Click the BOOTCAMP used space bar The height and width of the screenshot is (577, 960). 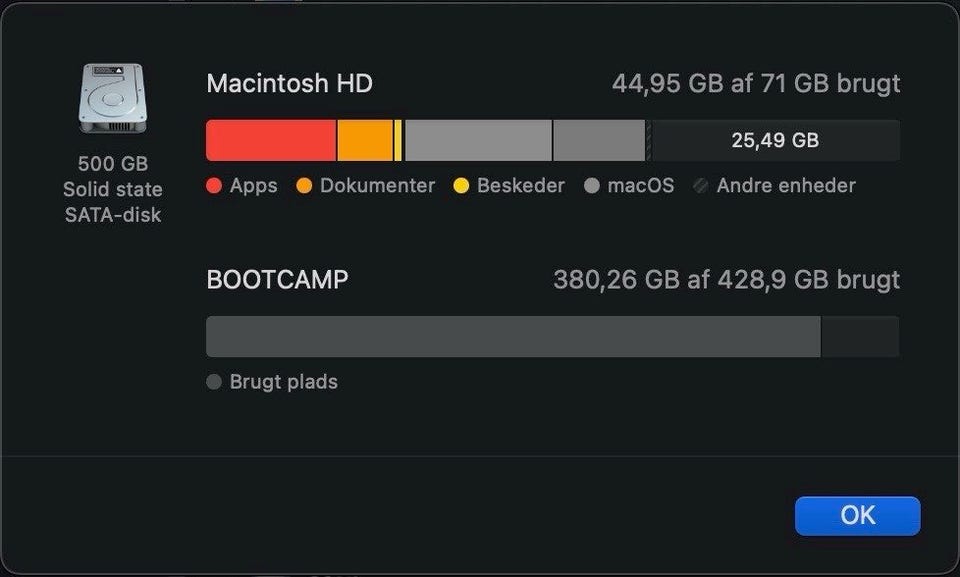[512, 337]
